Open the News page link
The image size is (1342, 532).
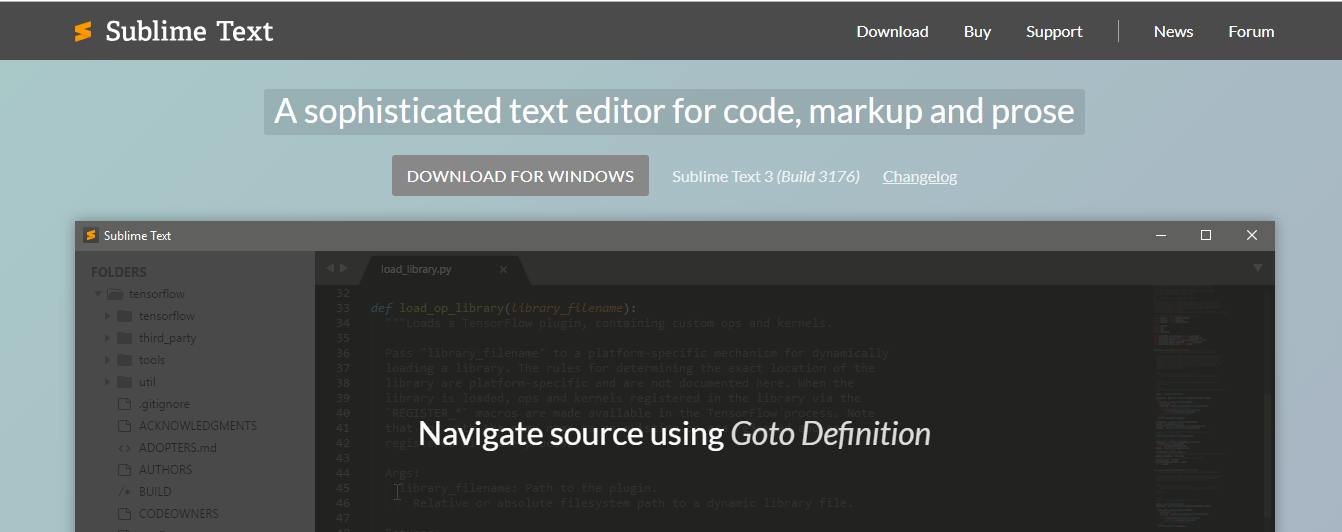tap(1173, 31)
